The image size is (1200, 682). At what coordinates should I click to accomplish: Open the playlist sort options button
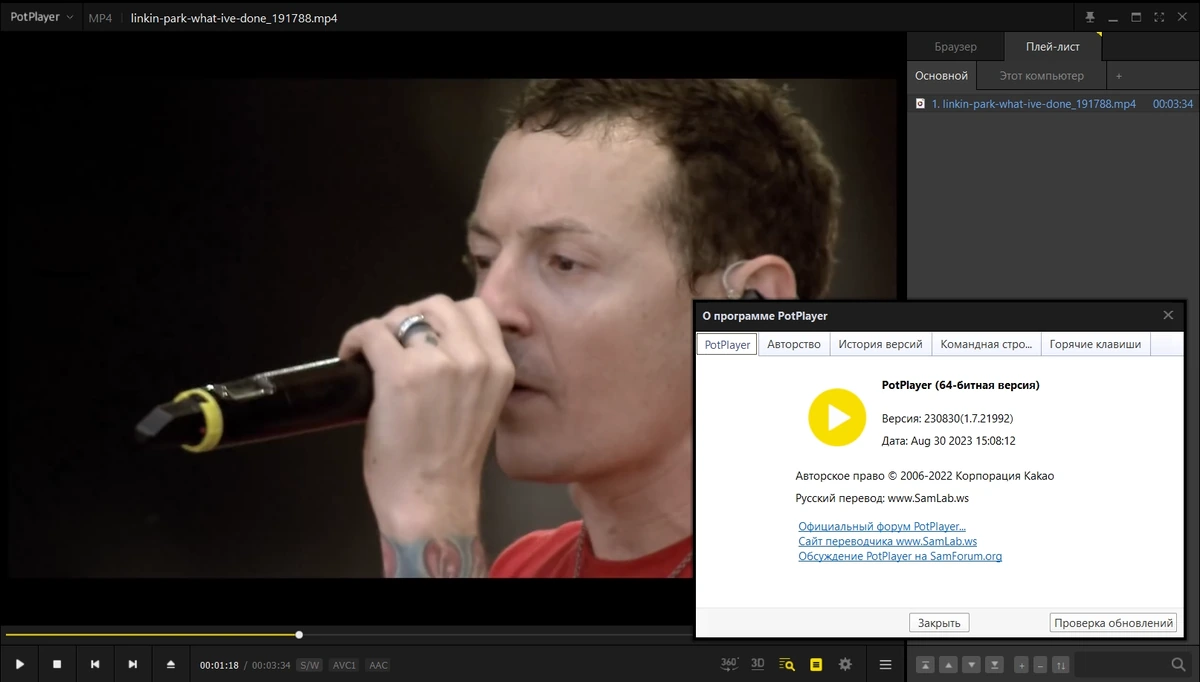(1061, 664)
